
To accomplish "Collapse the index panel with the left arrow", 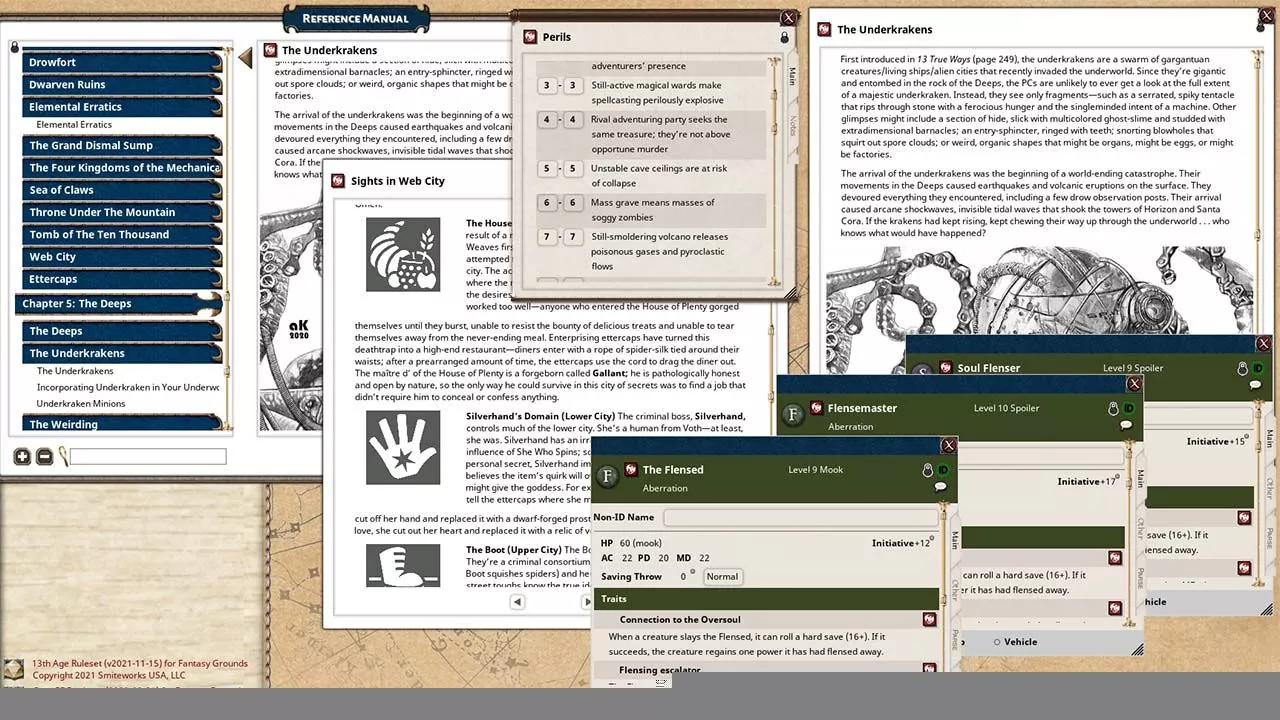I will pos(245,58).
